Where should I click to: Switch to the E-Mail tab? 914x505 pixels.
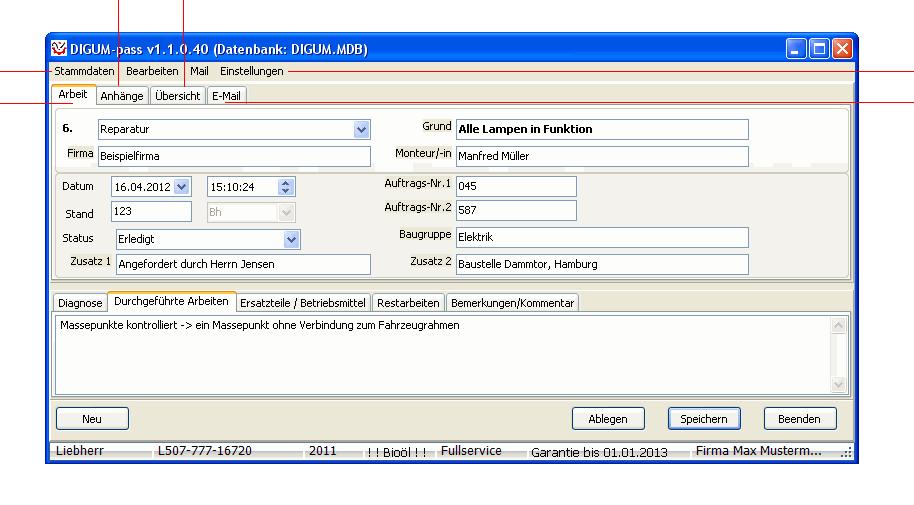pos(226,96)
